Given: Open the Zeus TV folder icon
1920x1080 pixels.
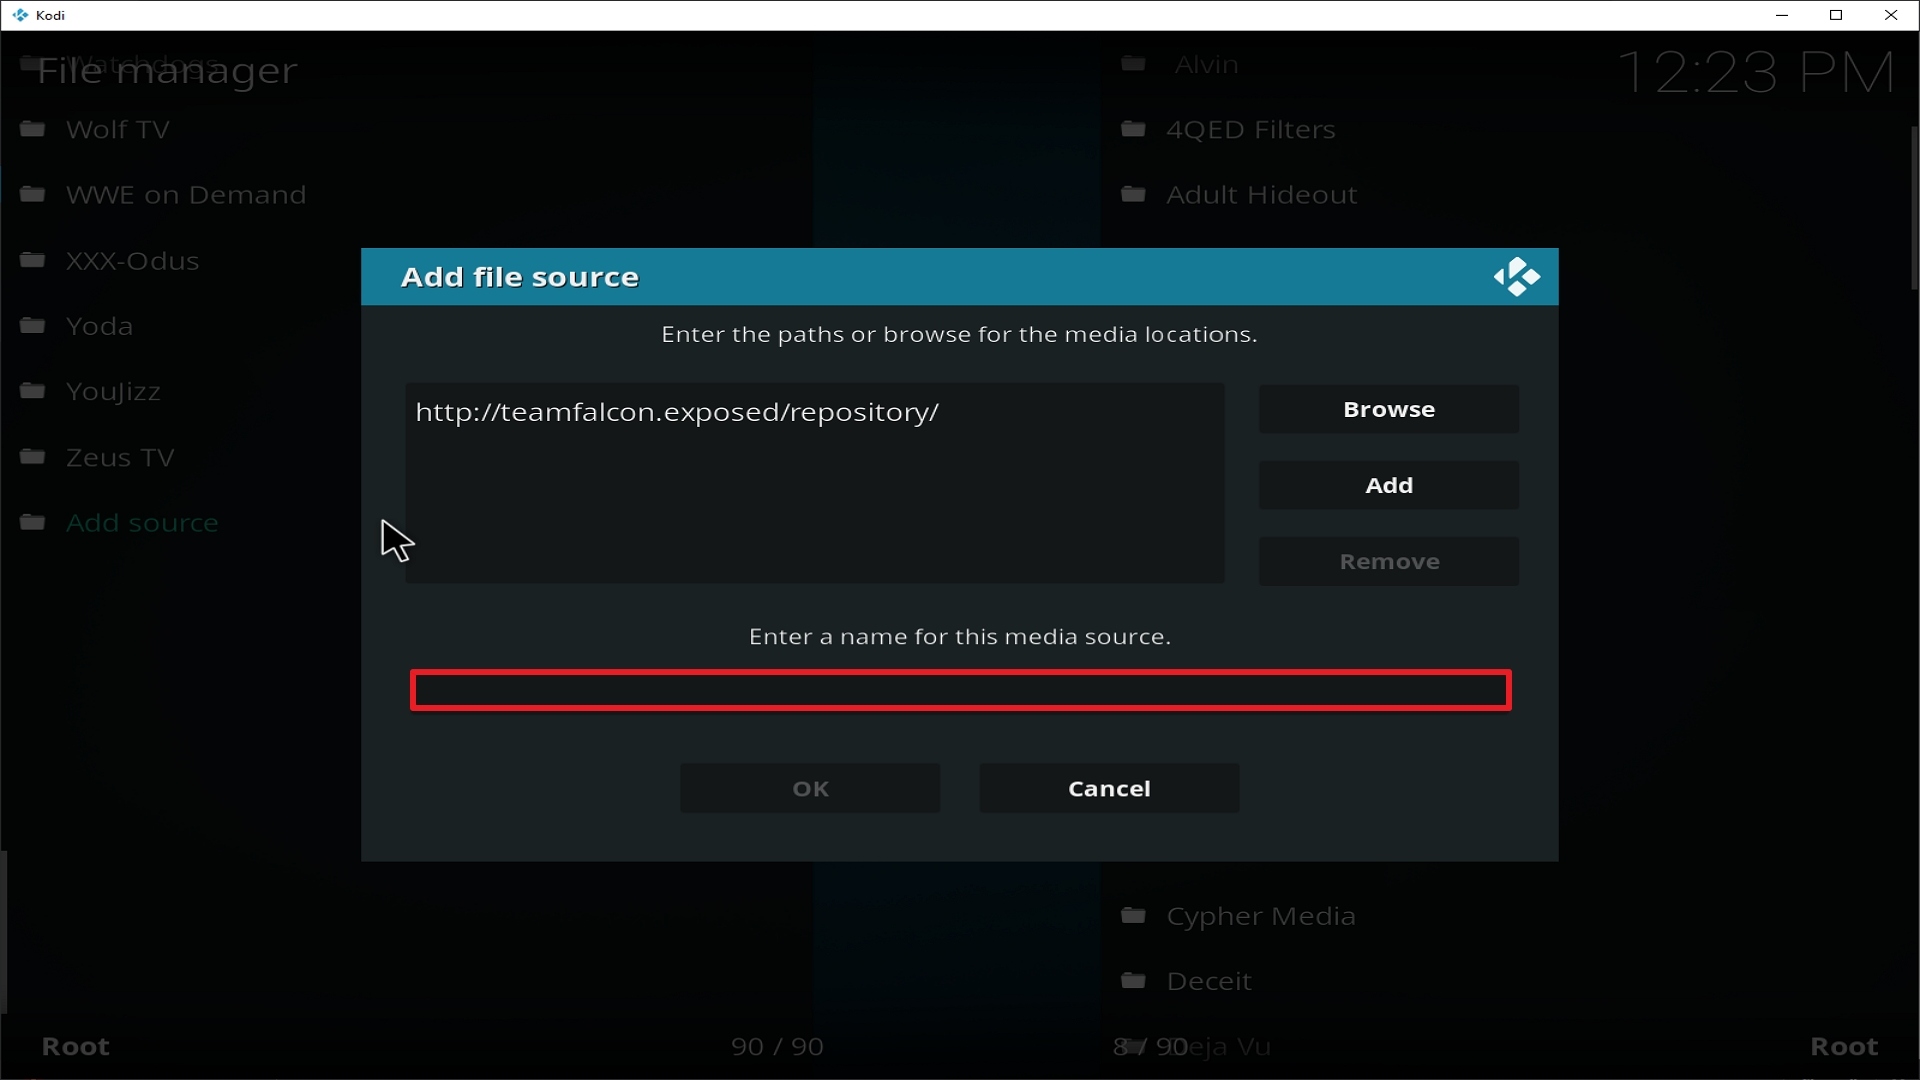Looking at the screenshot, I should [32, 457].
